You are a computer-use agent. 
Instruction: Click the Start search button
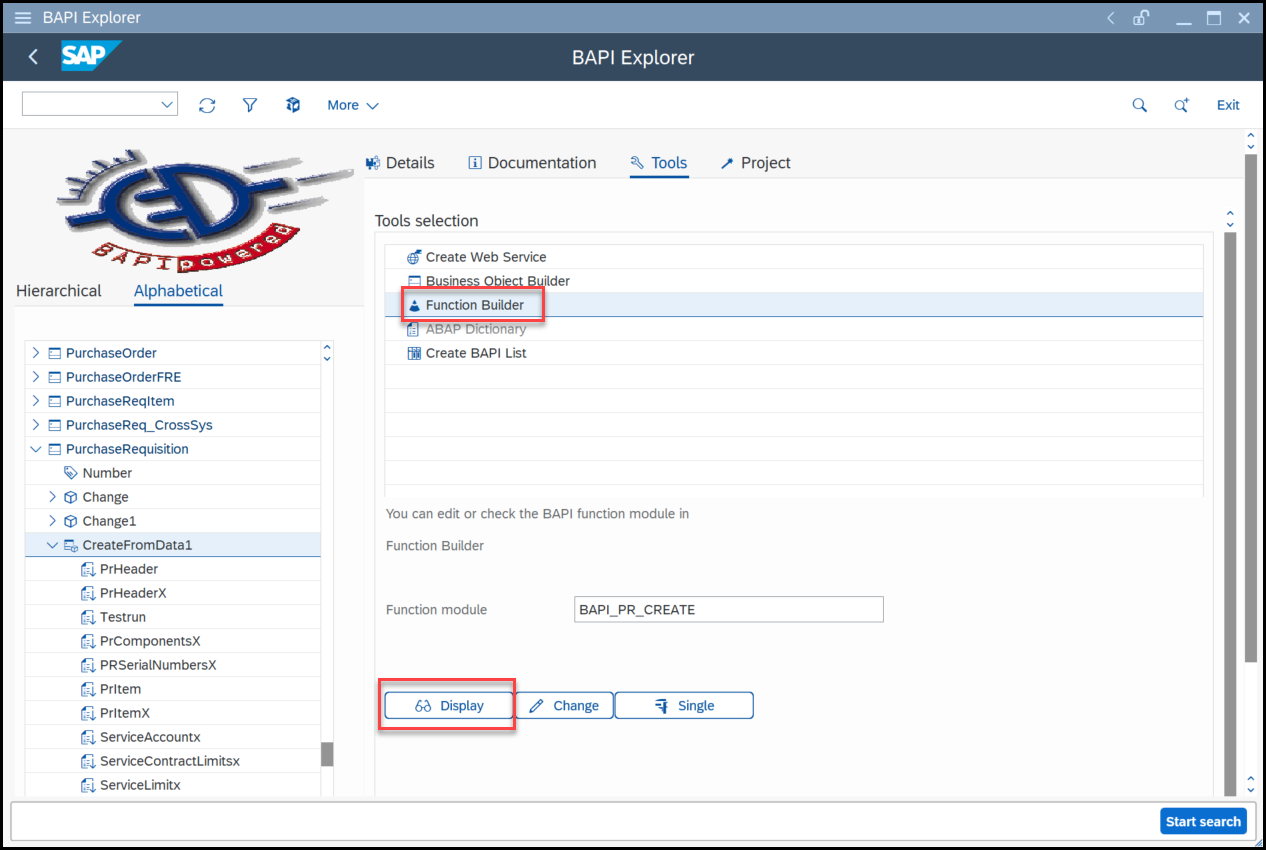(x=1204, y=821)
